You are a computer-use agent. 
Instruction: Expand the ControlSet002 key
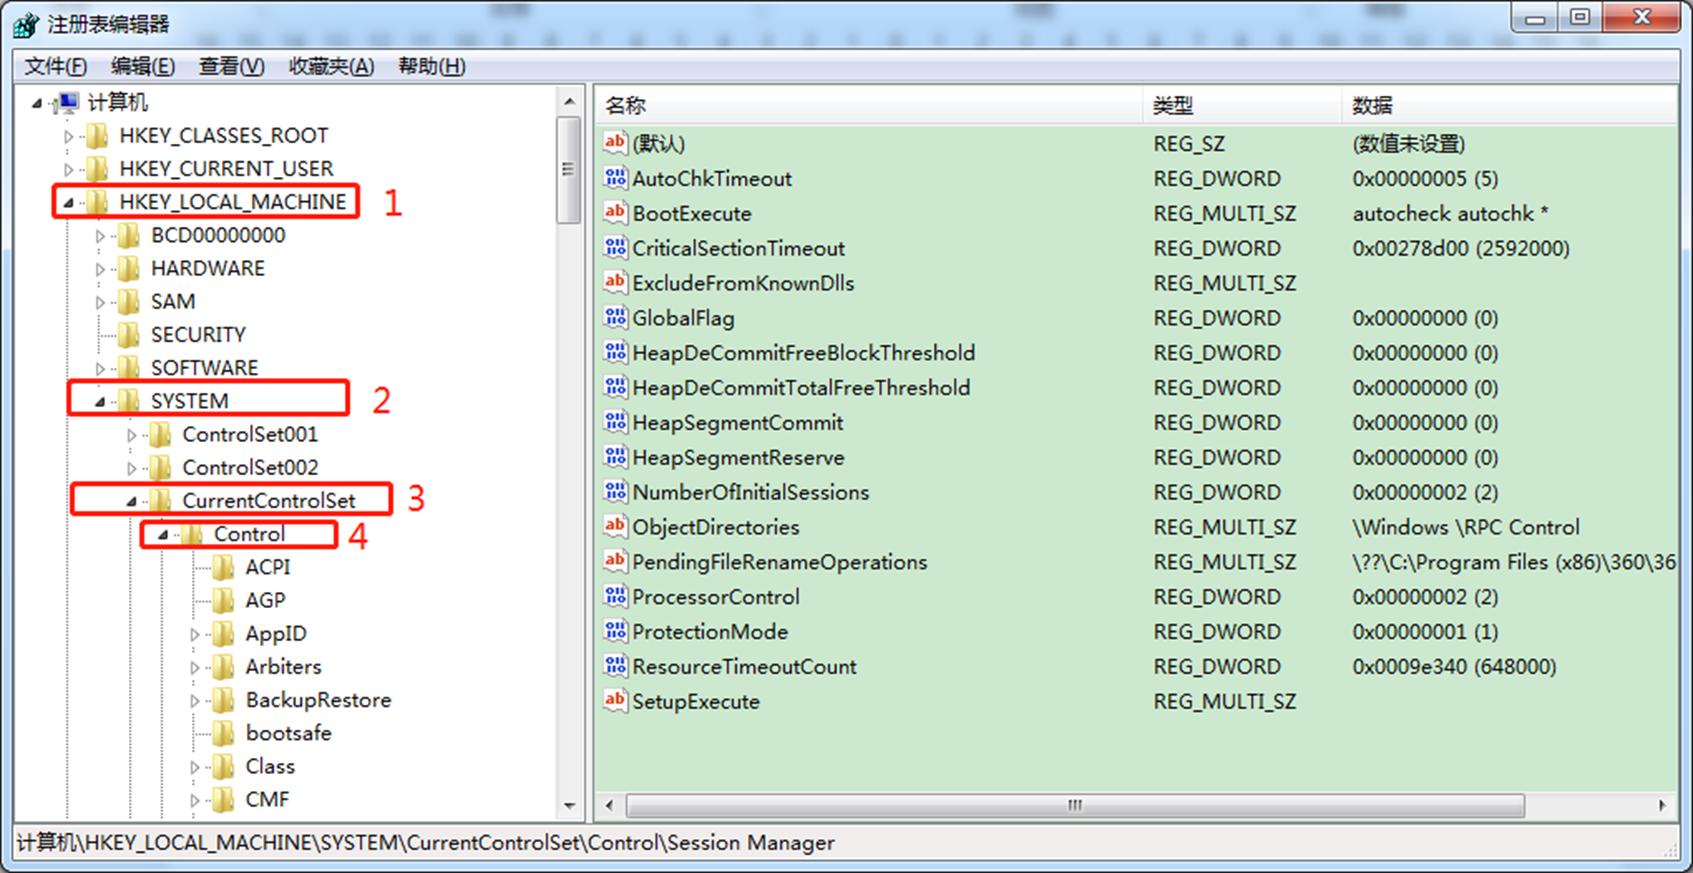coord(132,468)
